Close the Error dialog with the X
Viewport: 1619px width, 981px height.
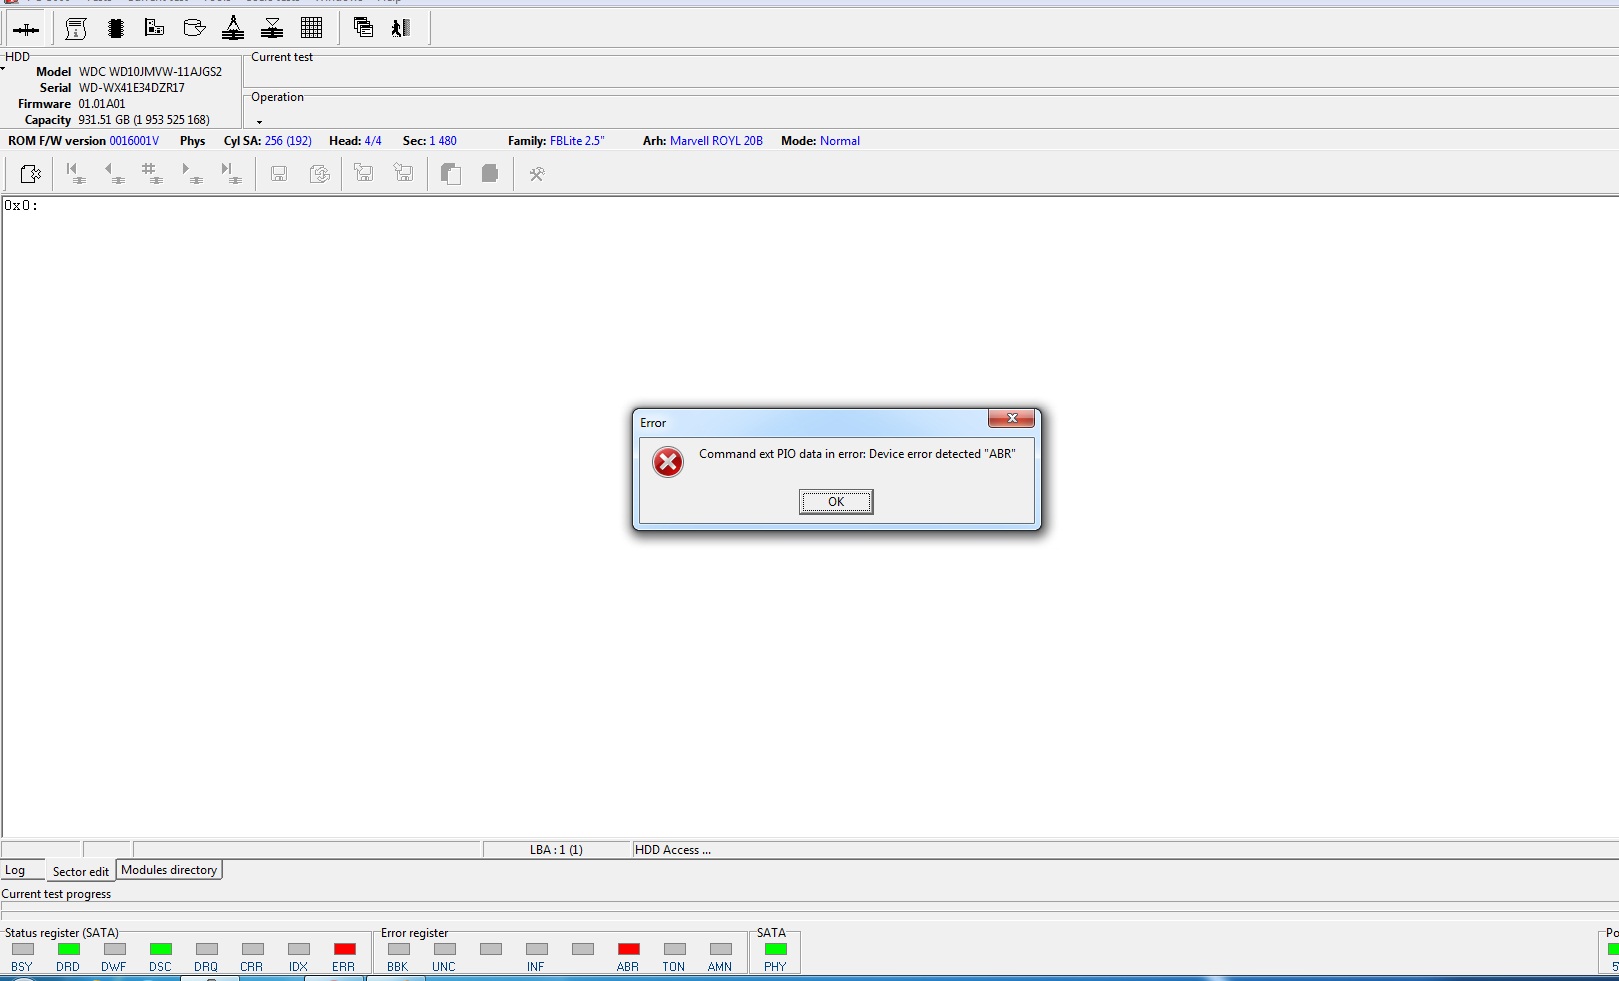(x=1011, y=418)
